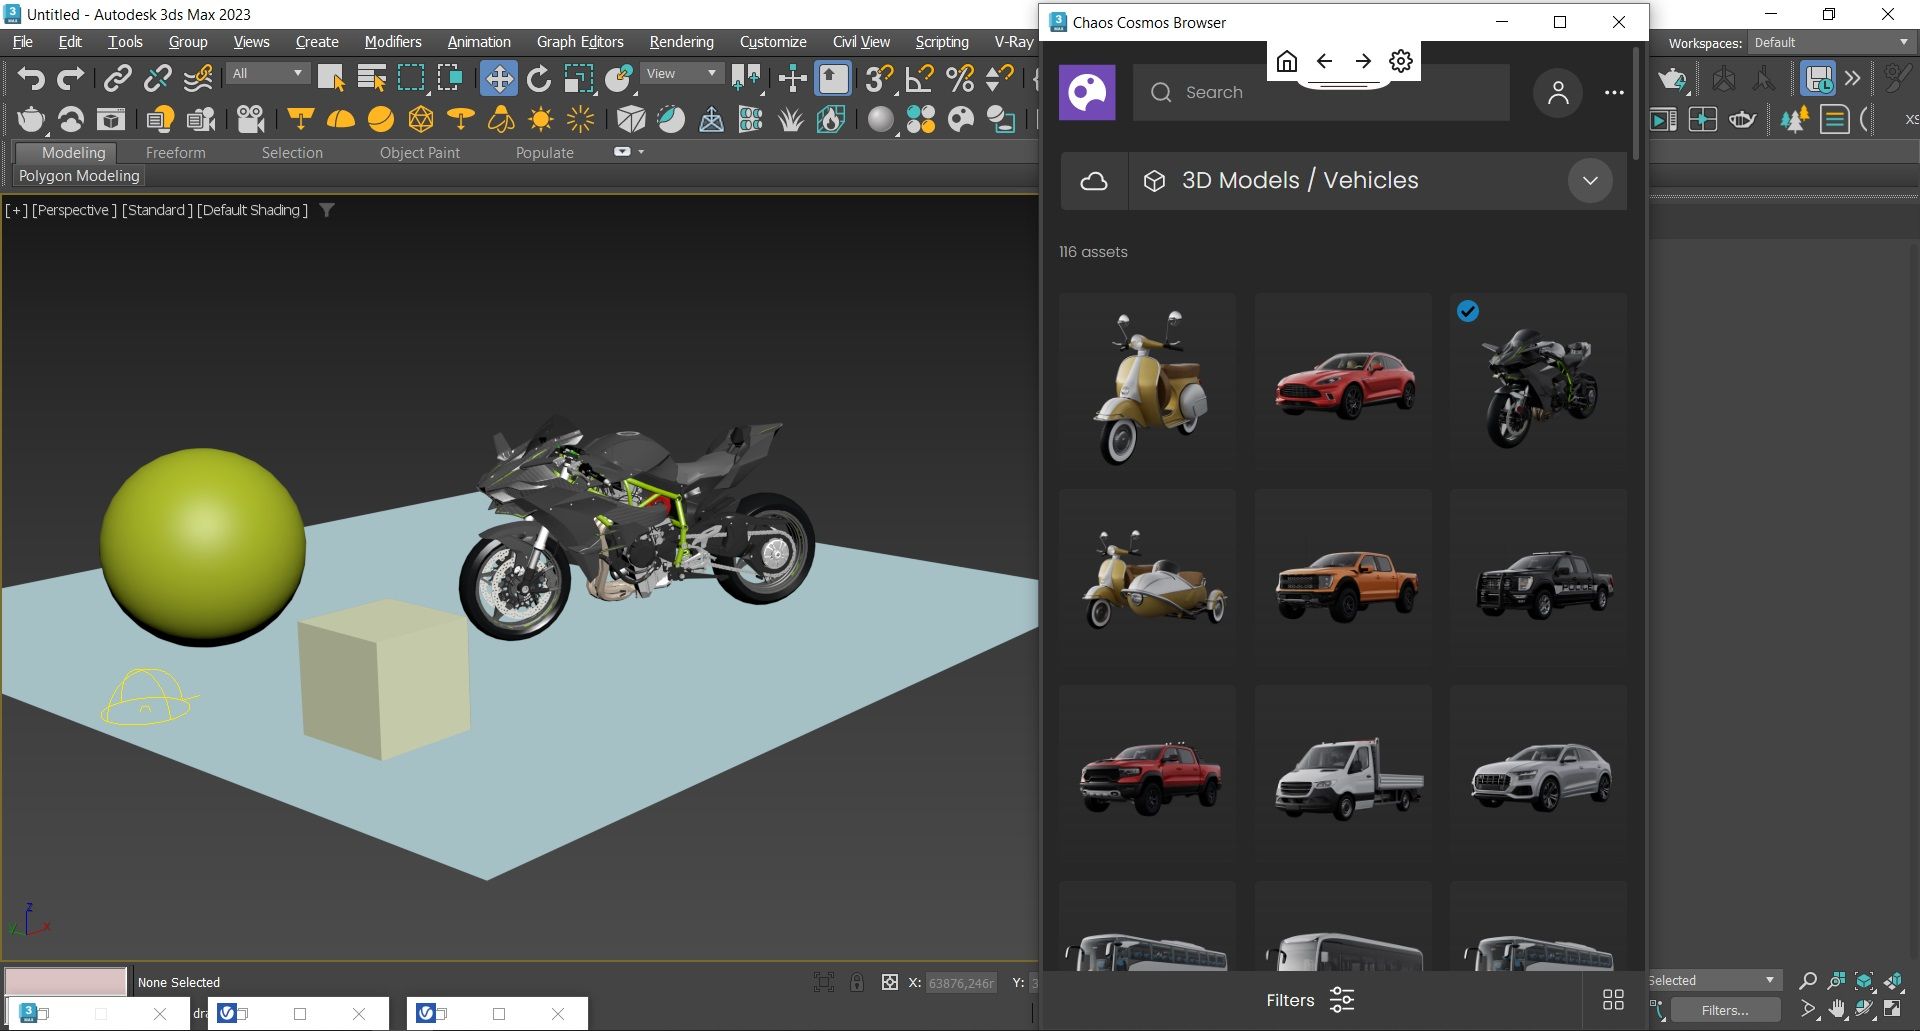The height and width of the screenshot is (1031, 1920).
Task: Click the Key Filters... button
Action: (x=1724, y=1010)
